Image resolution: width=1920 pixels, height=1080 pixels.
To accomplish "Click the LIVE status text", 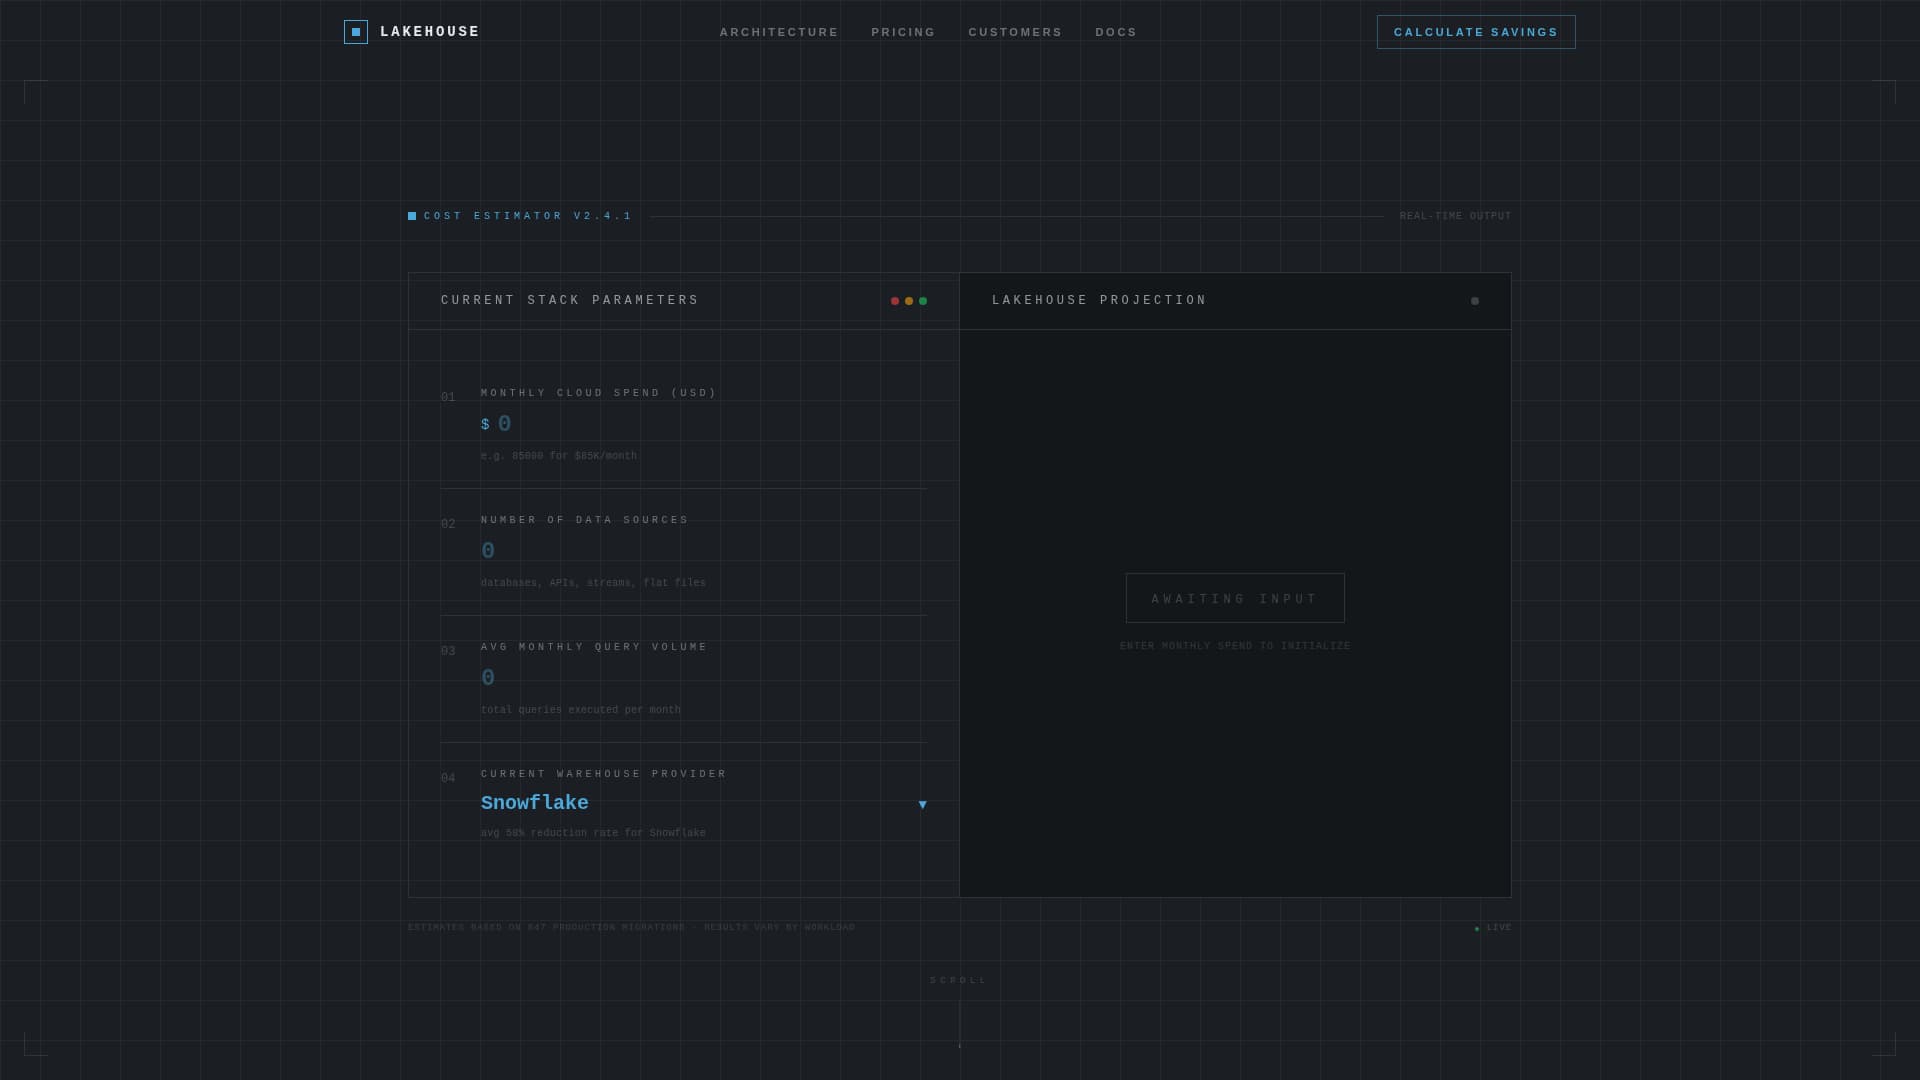I will click(x=1499, y=928).
